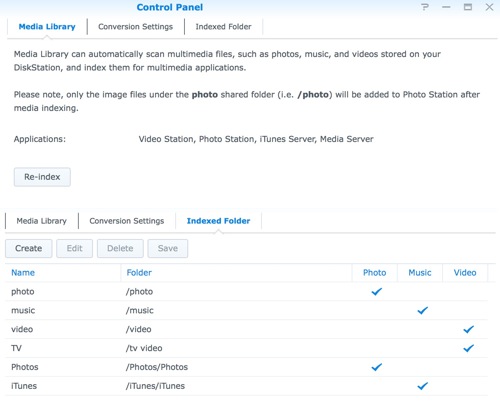
Task: Select the /tv video folder row
Action: click(x=246, y=348)
